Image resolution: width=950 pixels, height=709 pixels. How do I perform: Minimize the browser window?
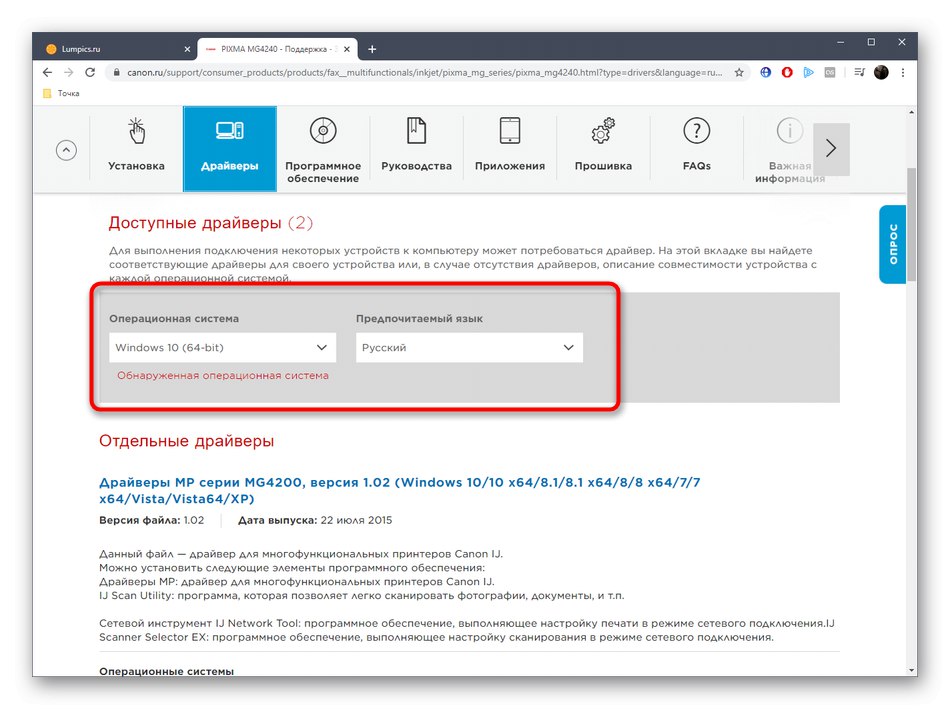click(x=840, y=42)
